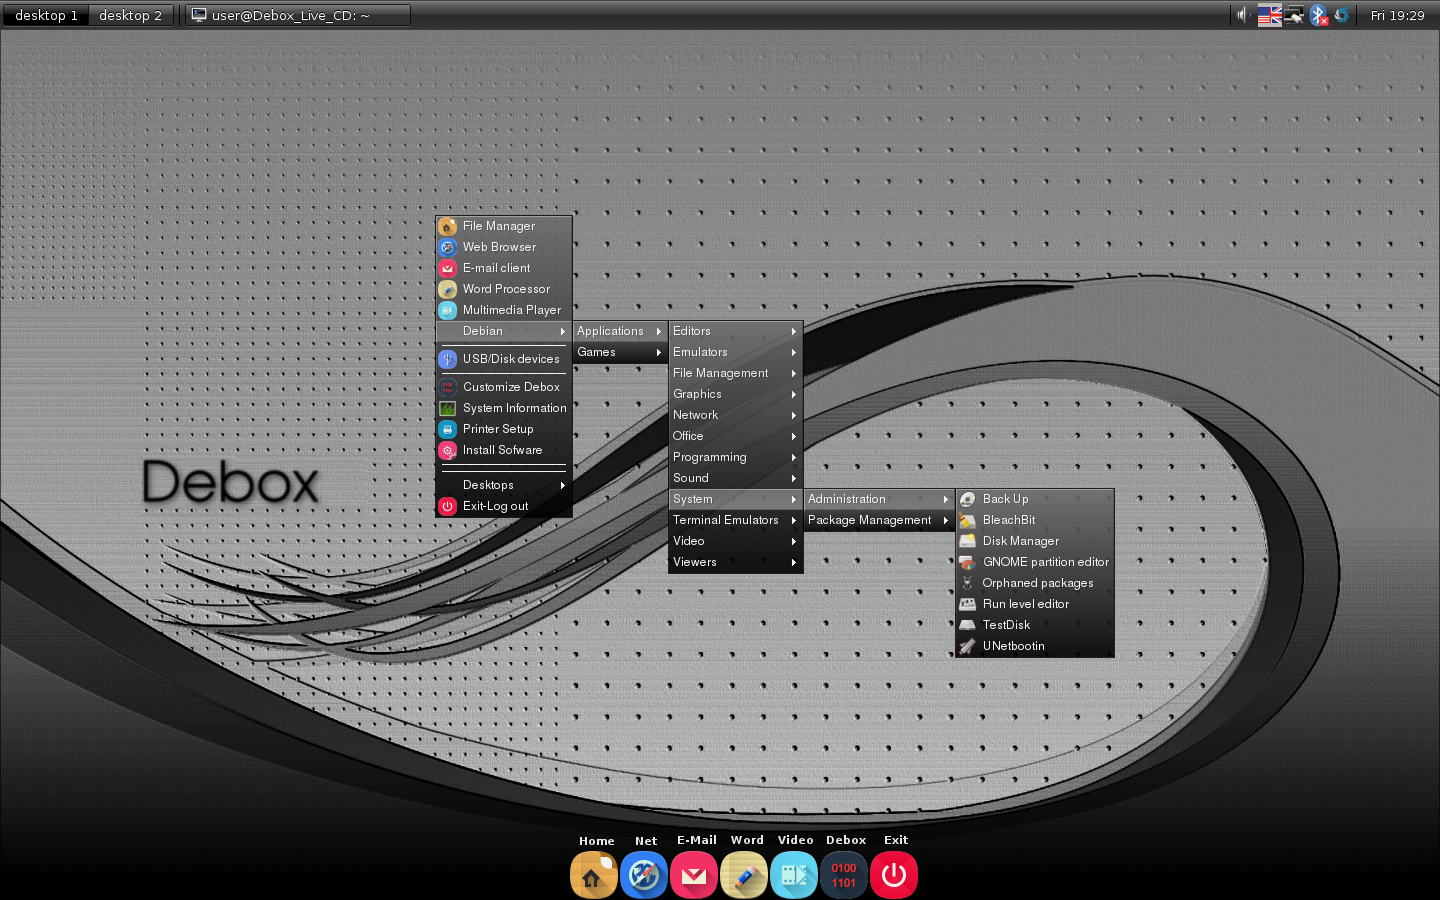The height and width of the screenshot is (900, 1440).
Task: Click the user@Debox_Live_CD terminal taskbar button
Action: pyautogui.click(x=298, y=15)
